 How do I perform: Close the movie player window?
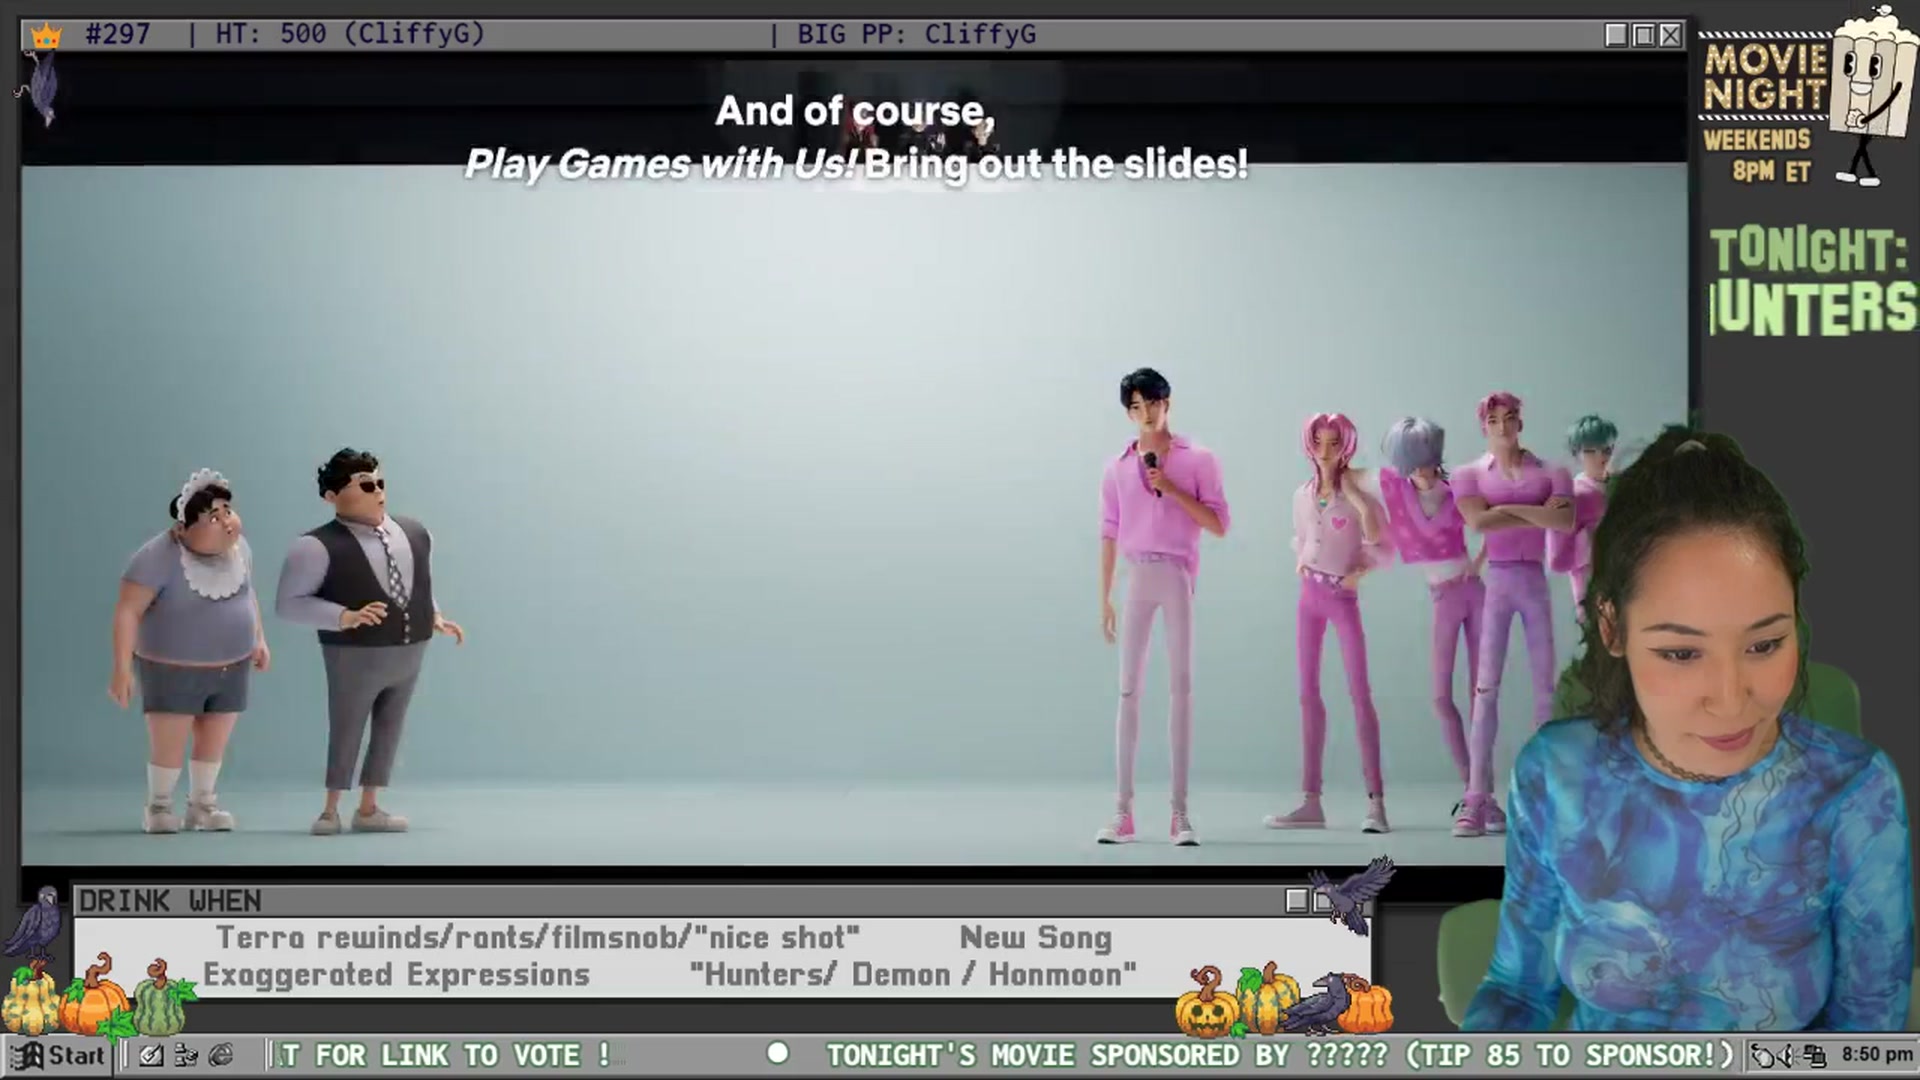point(1670,35)
